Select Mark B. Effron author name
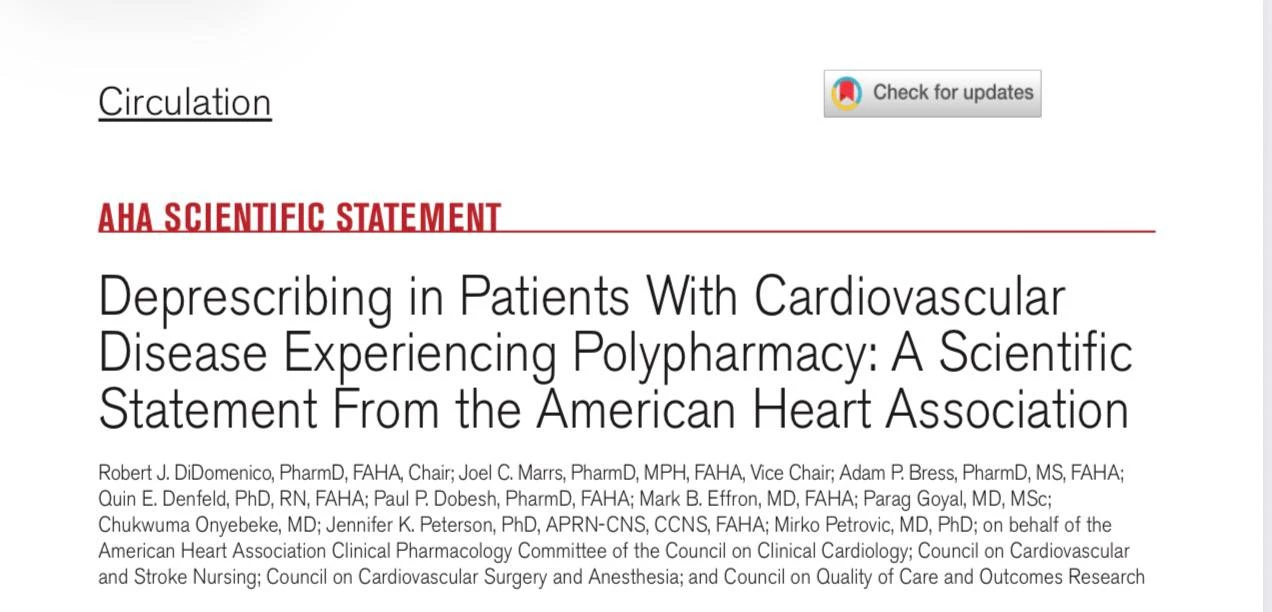The height and width of the screenshot is (612, 1272). click(x=694, y=498)
